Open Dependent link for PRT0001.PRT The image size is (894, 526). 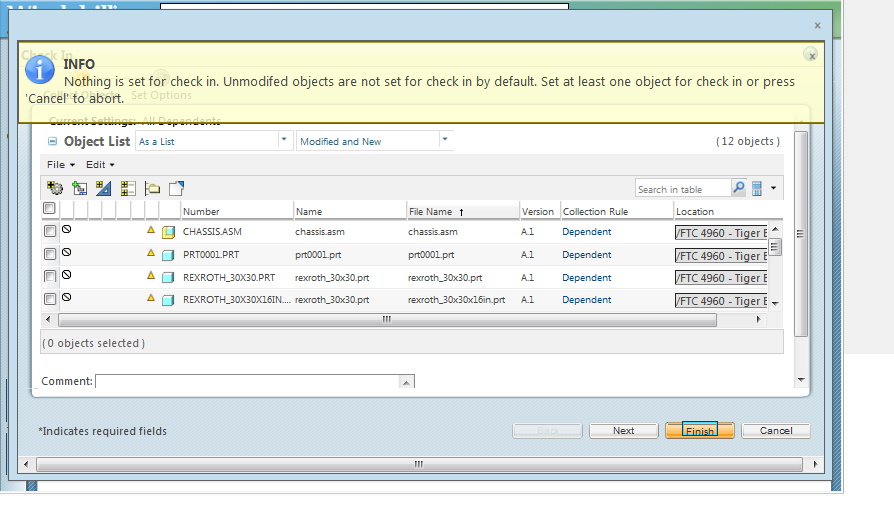coord(587,255)
